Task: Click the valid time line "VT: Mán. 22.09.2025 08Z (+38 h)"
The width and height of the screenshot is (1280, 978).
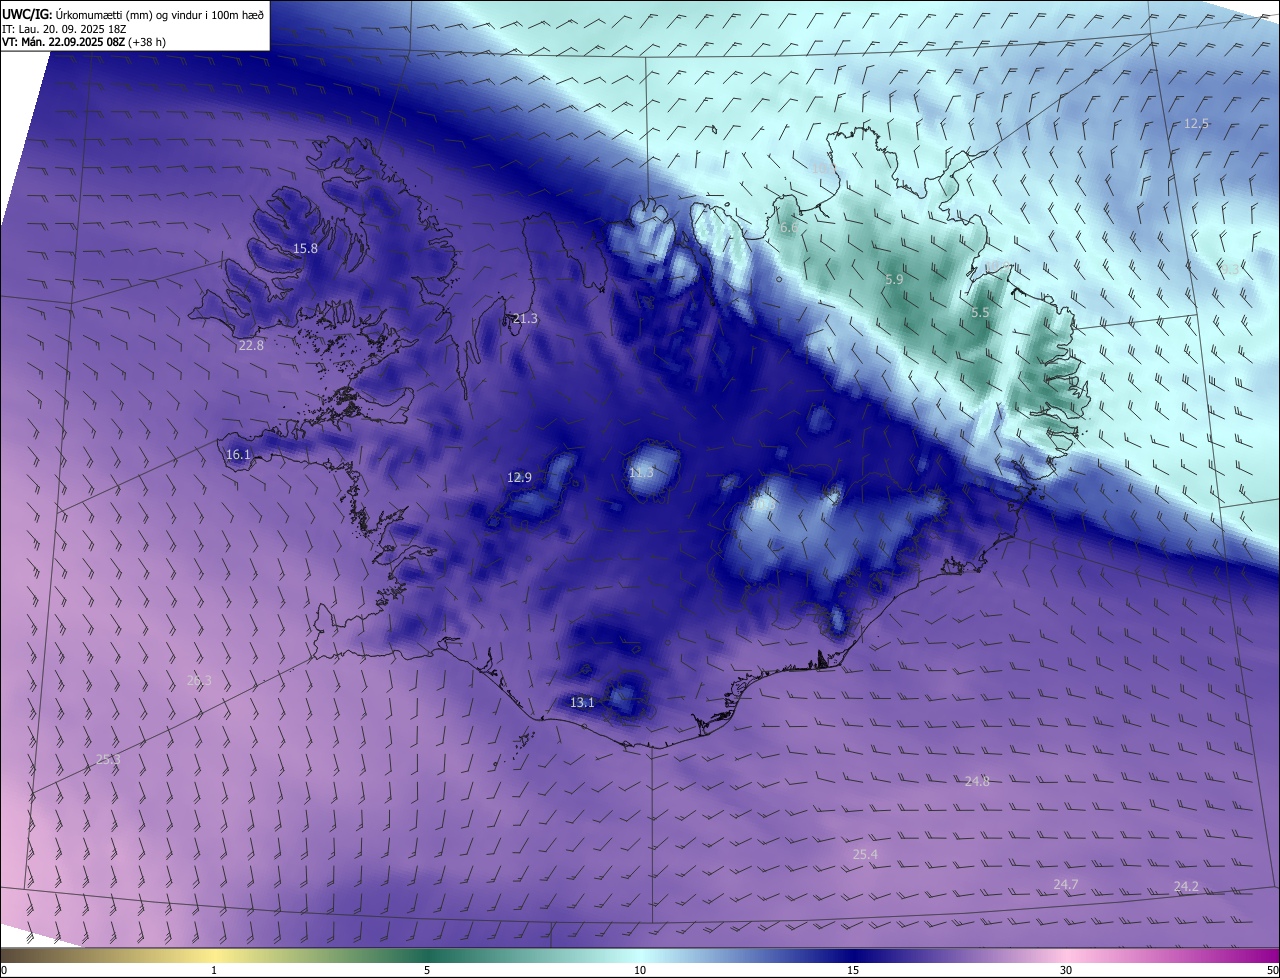Action: [84, 42]
